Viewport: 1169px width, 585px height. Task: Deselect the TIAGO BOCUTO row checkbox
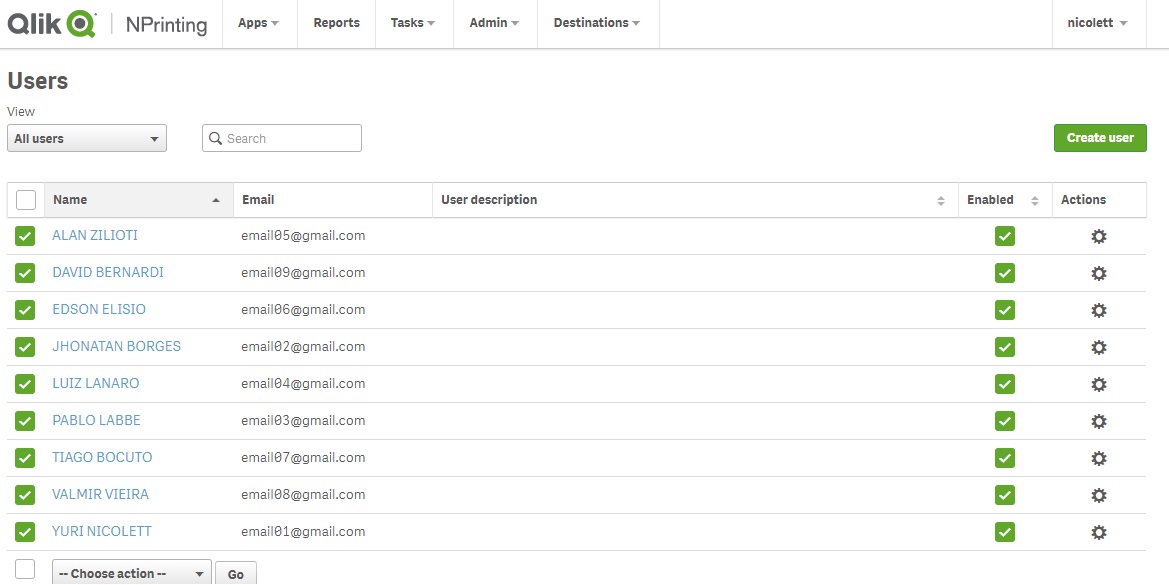tap(26, 458)
